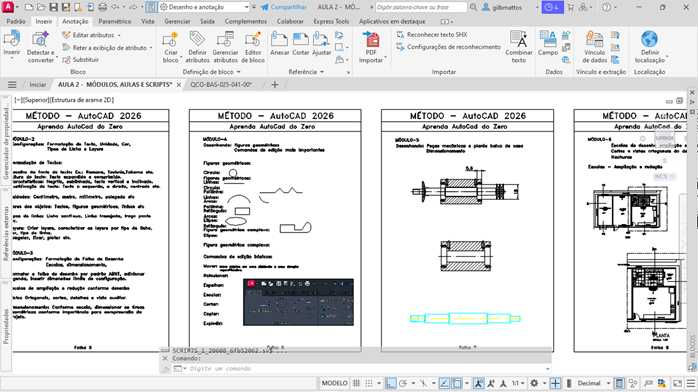Toggle isometric drafting in status bar
Image resolution: width=698 pixels, height=392 pixels.
pos(423,383)
